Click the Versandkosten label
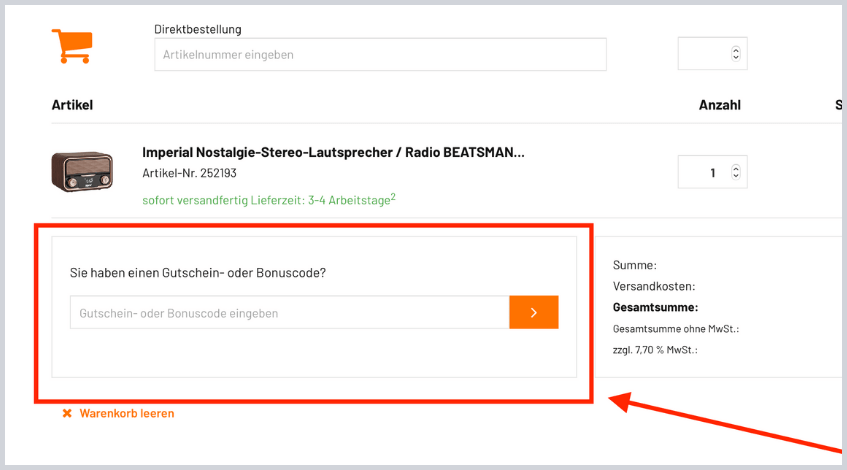 [x=654, y=286]
